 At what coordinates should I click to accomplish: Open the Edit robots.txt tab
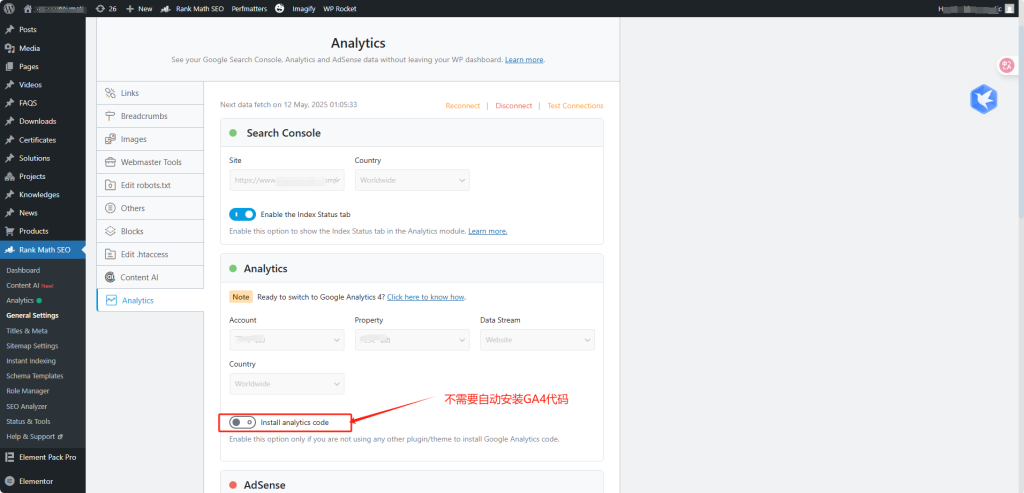click(x=150, y=185)
